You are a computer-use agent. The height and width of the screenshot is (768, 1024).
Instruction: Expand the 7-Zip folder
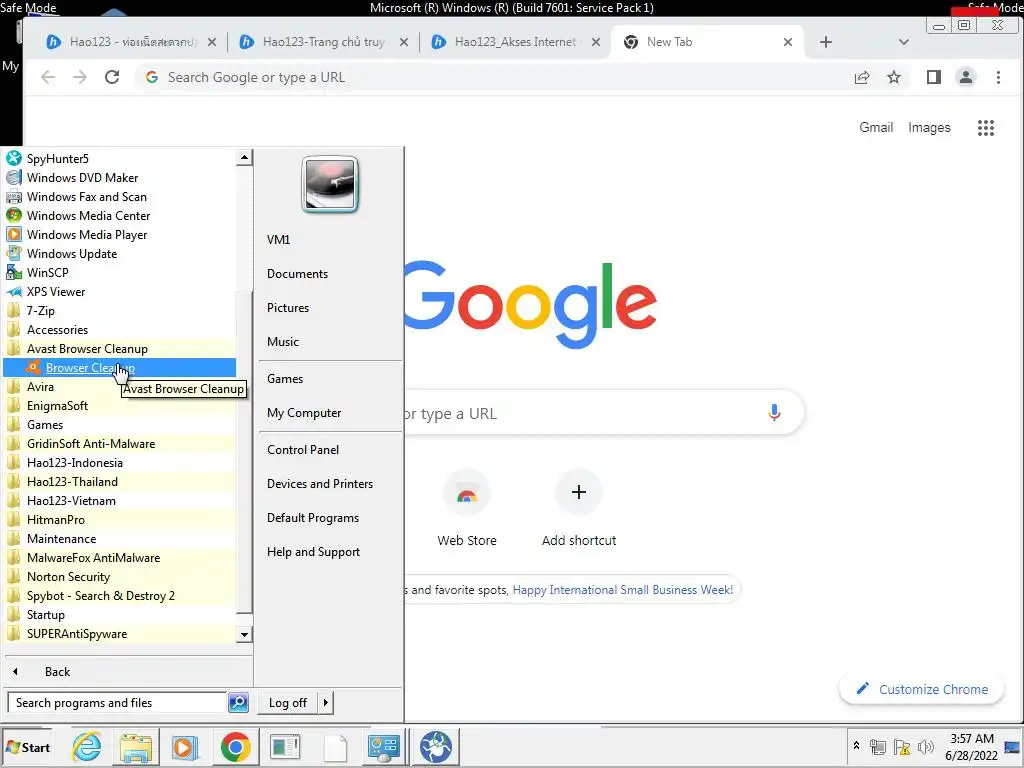40,311
